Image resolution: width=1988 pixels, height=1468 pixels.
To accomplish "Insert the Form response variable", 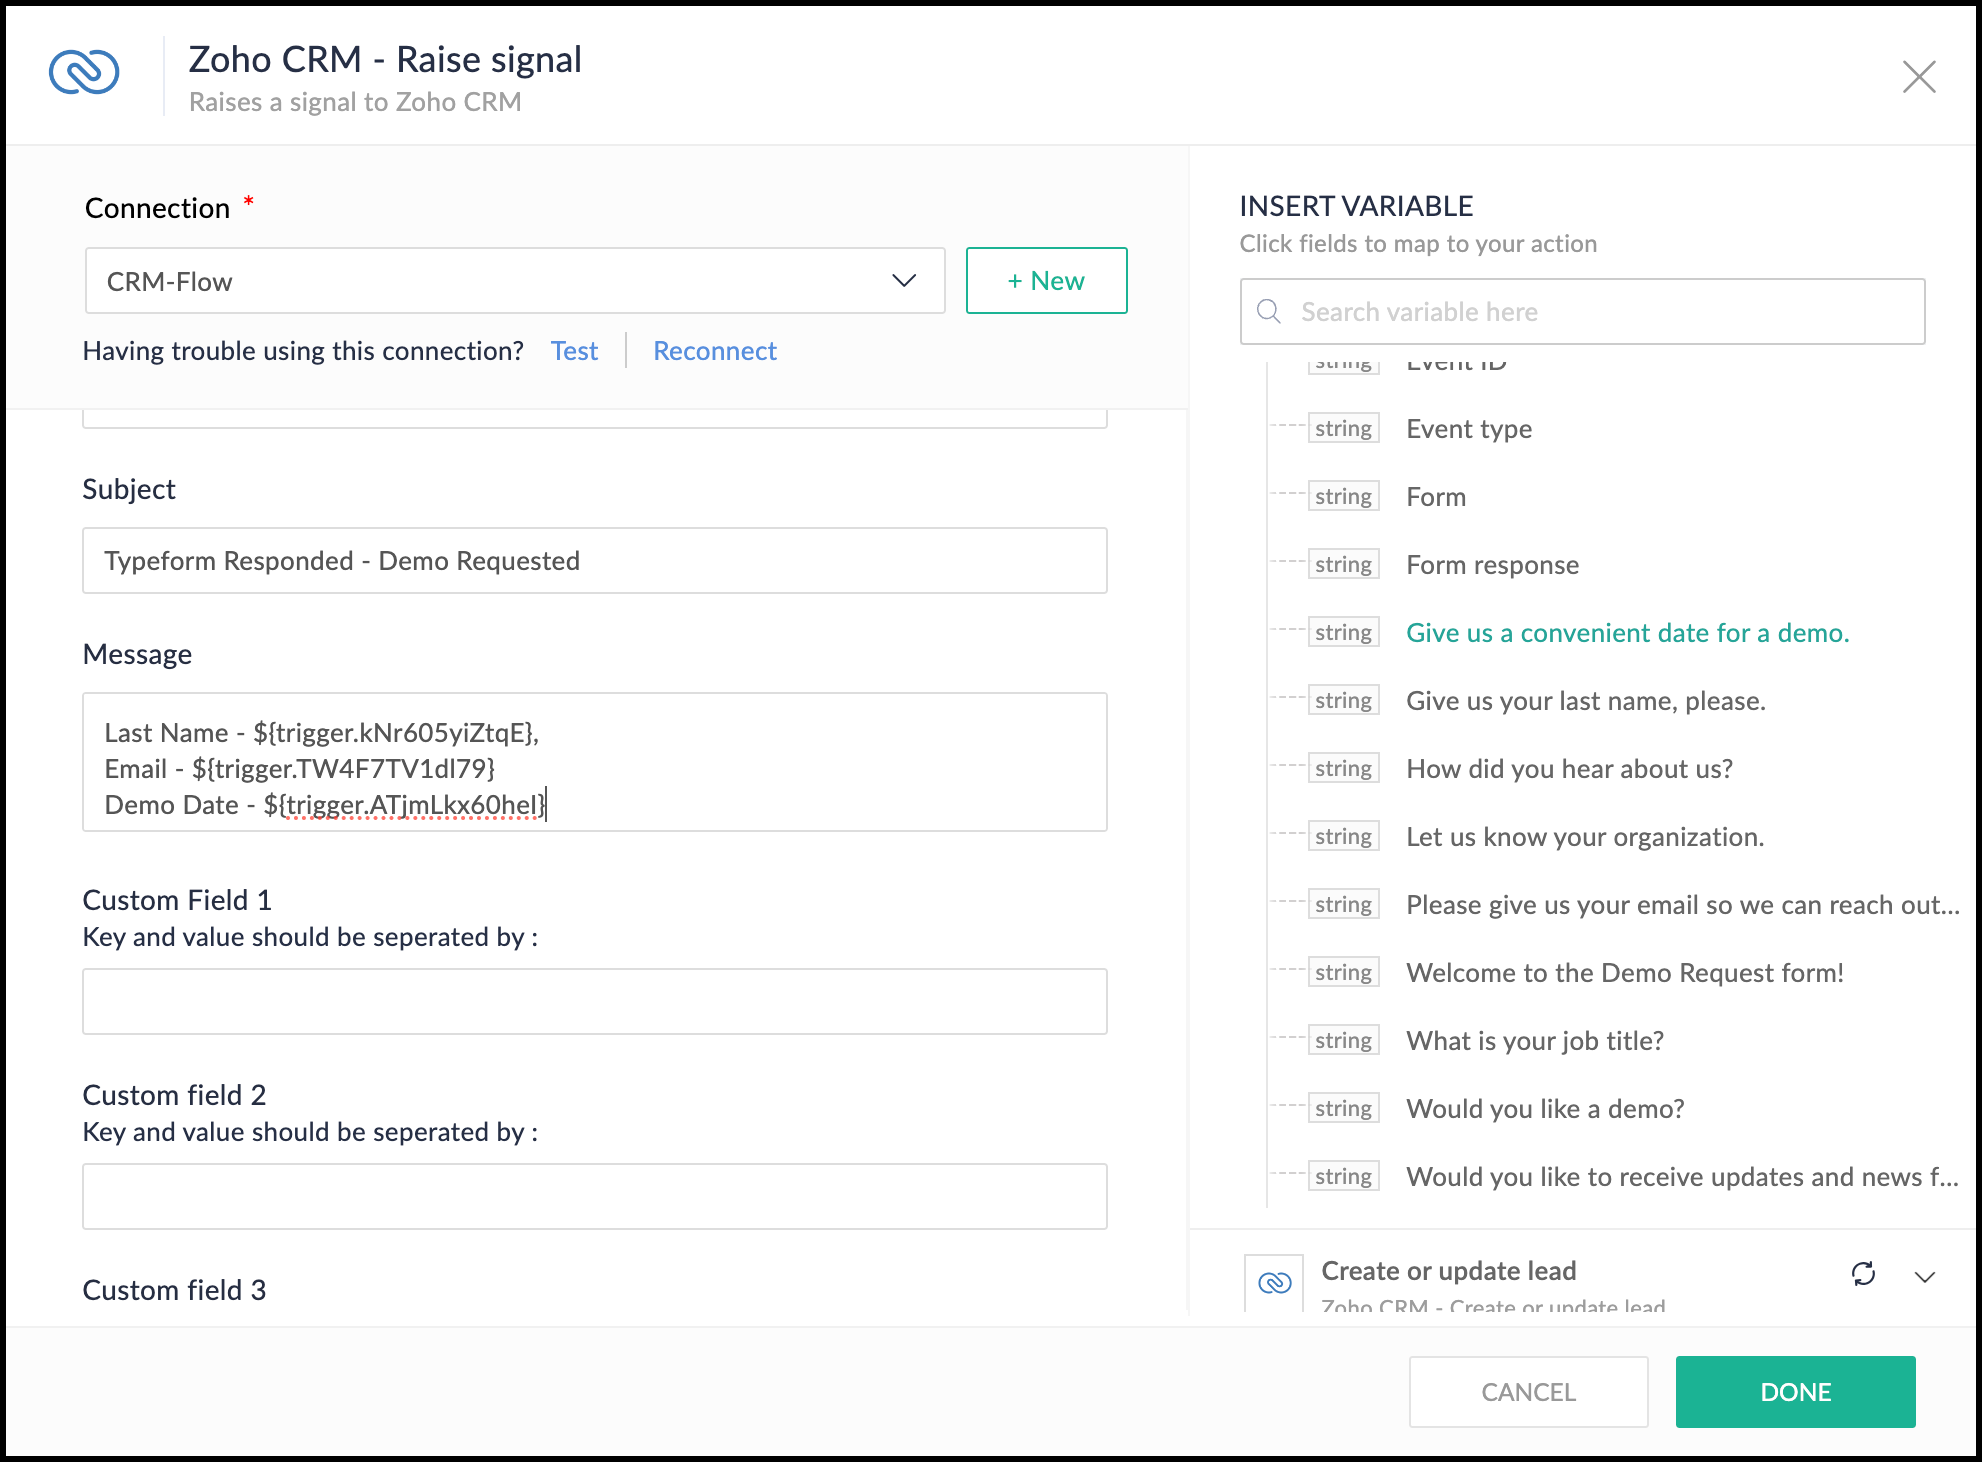I will tap(1492, 565).
